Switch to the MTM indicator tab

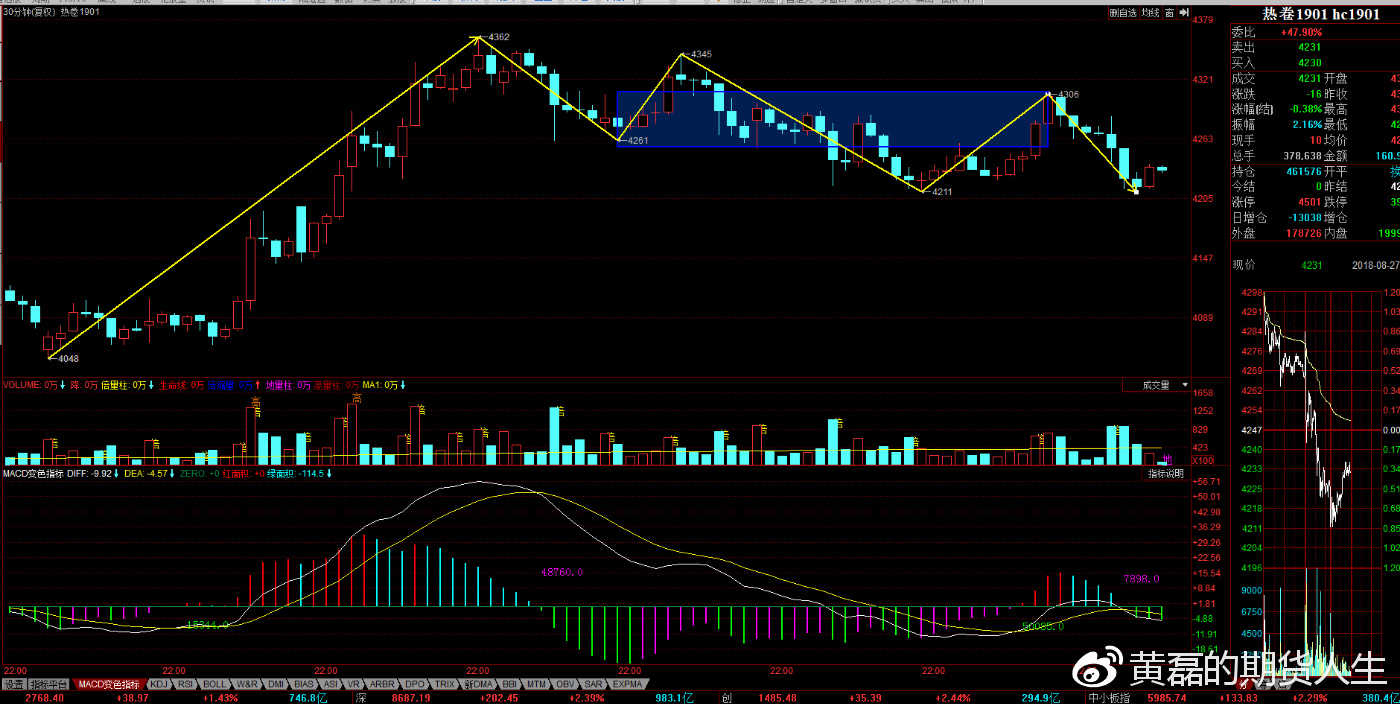click(x=538, y=685)
